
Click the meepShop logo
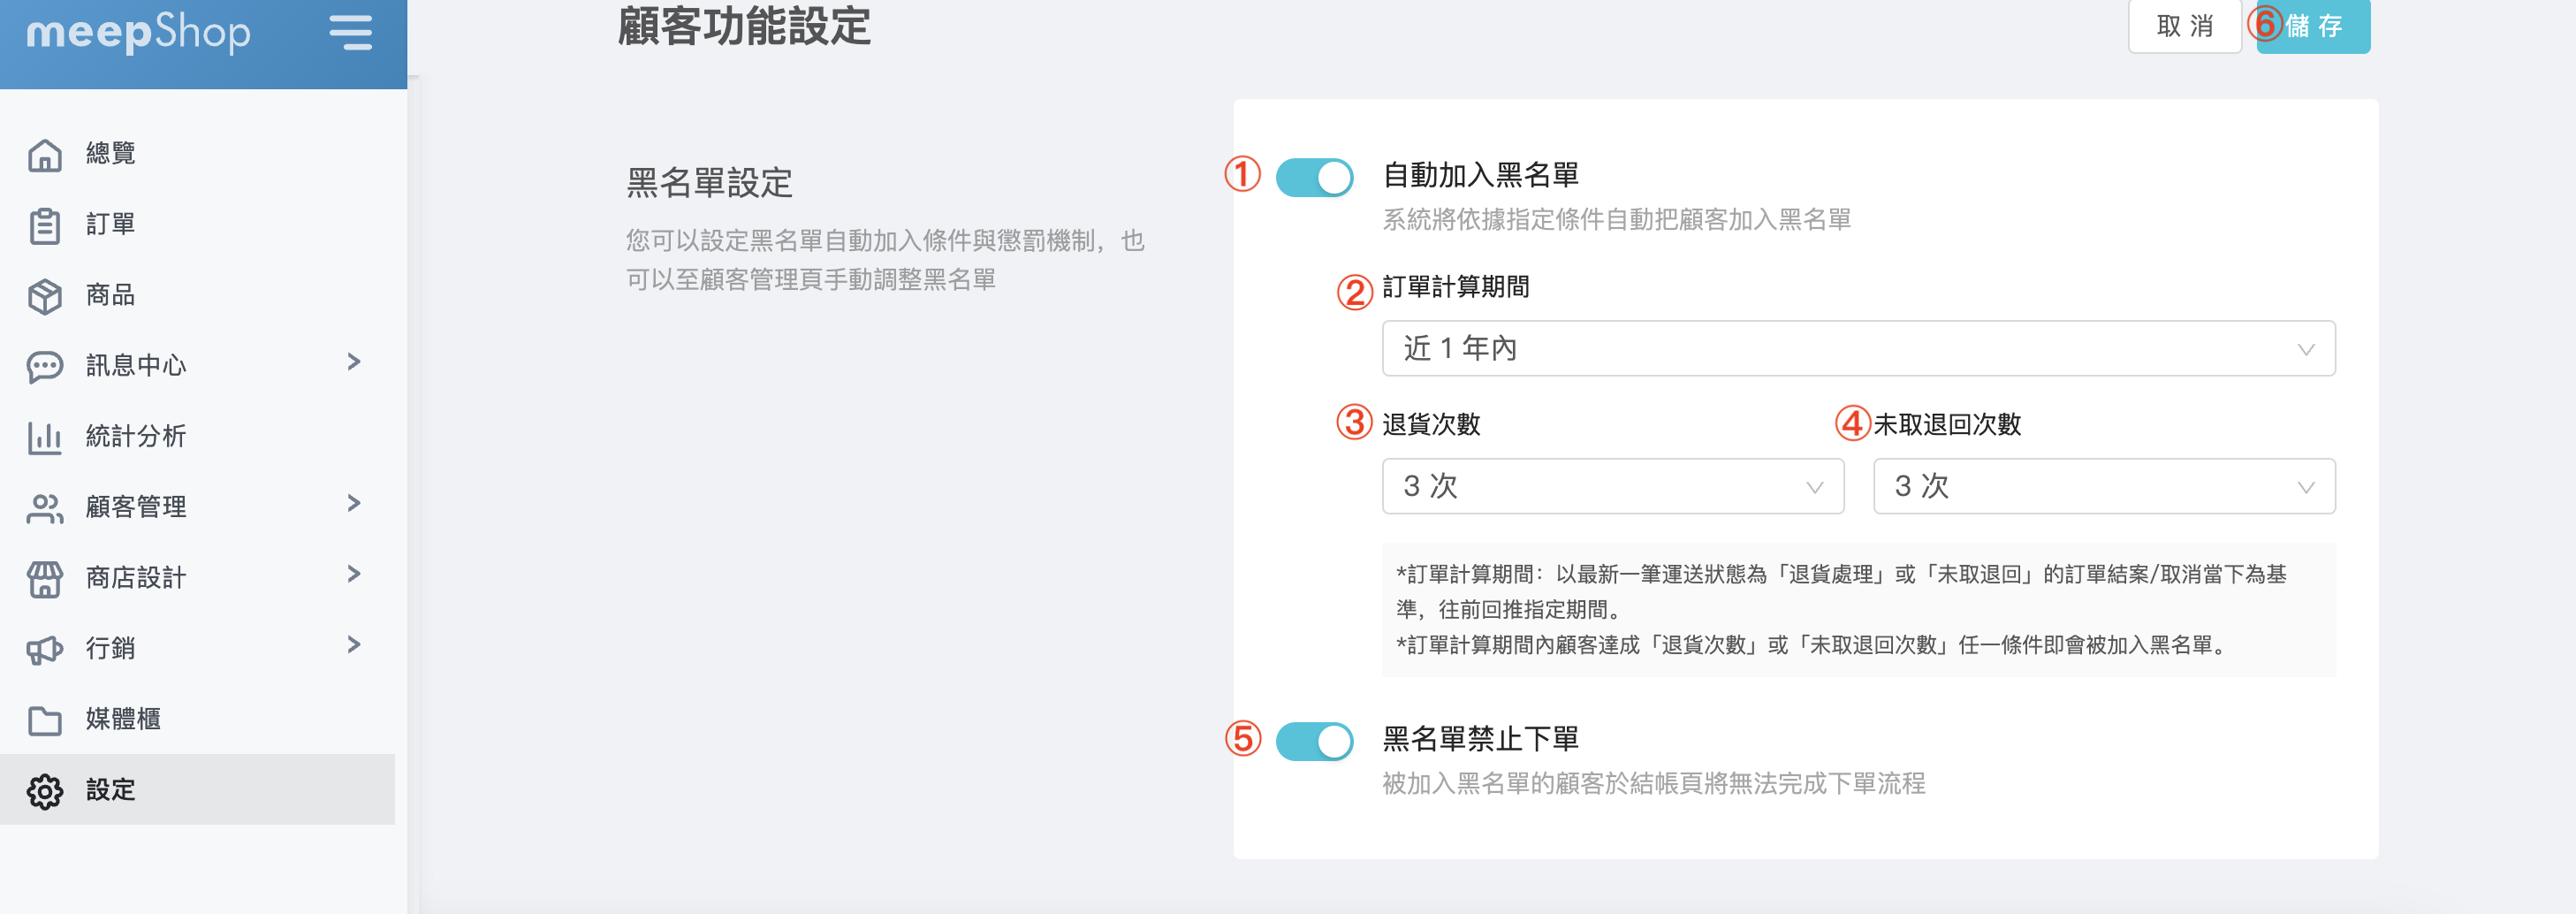(x=138, y=32)
